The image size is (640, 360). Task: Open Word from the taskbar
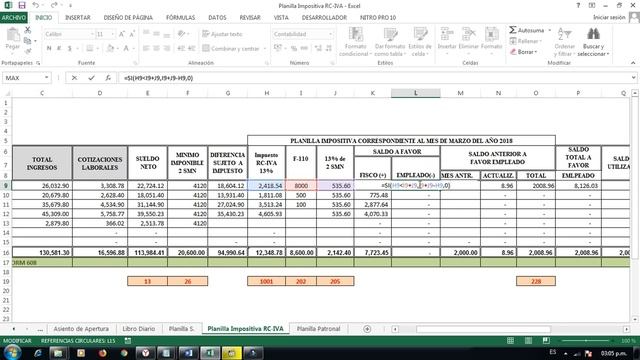(188, 353)
